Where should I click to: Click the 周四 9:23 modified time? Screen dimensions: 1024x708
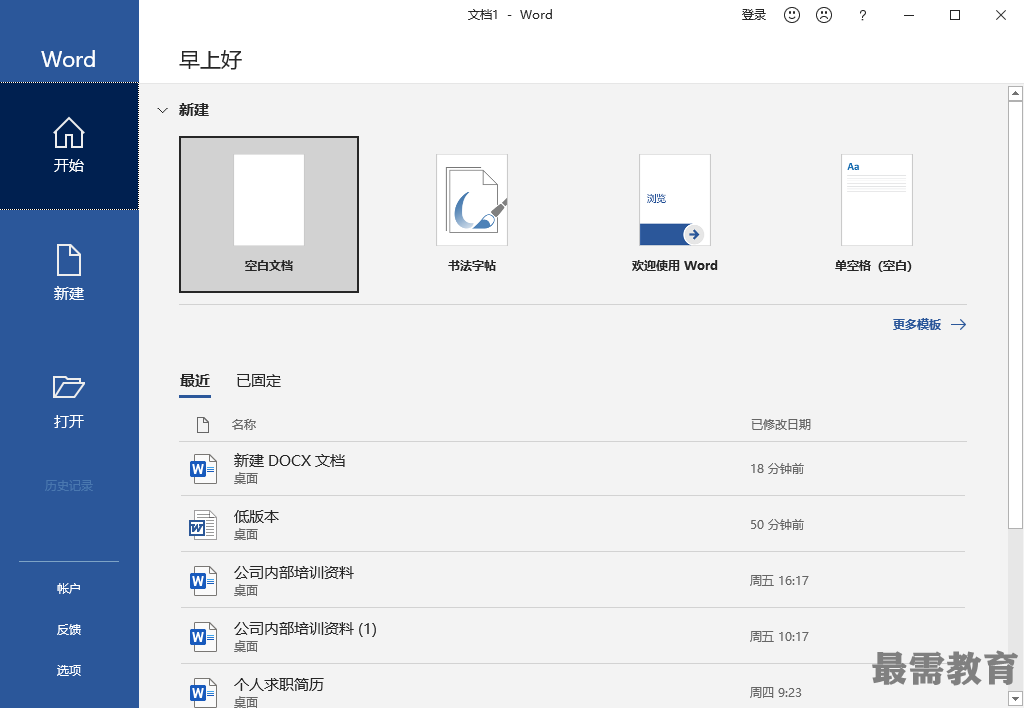pos(775,692)
